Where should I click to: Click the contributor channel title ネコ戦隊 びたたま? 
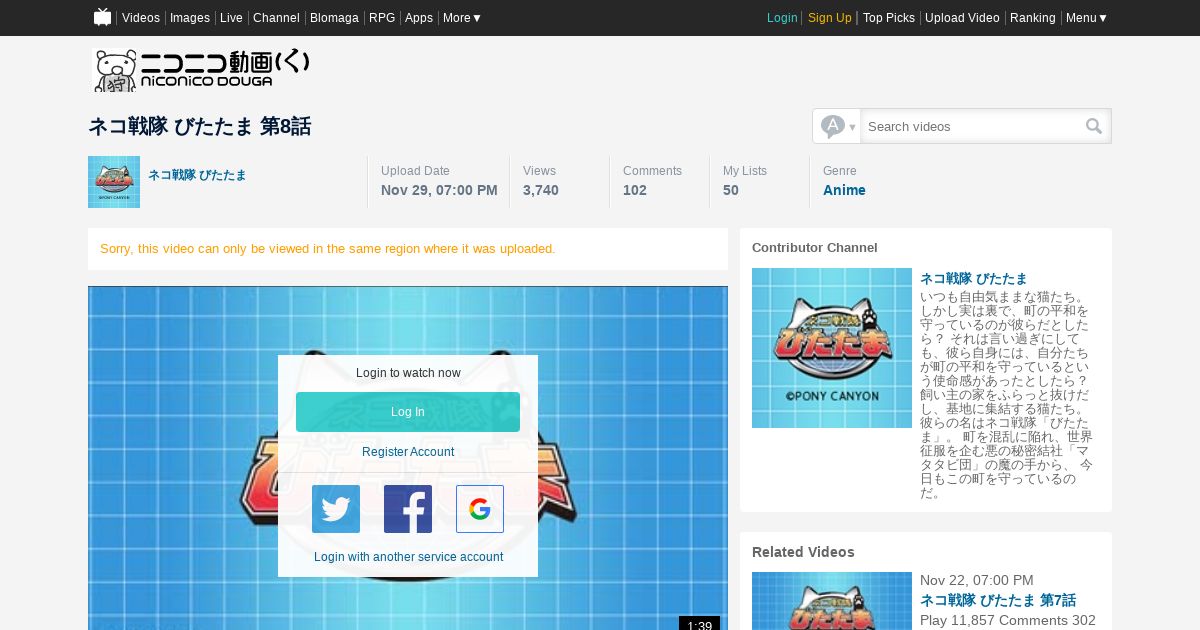click(x=973, y=278)
